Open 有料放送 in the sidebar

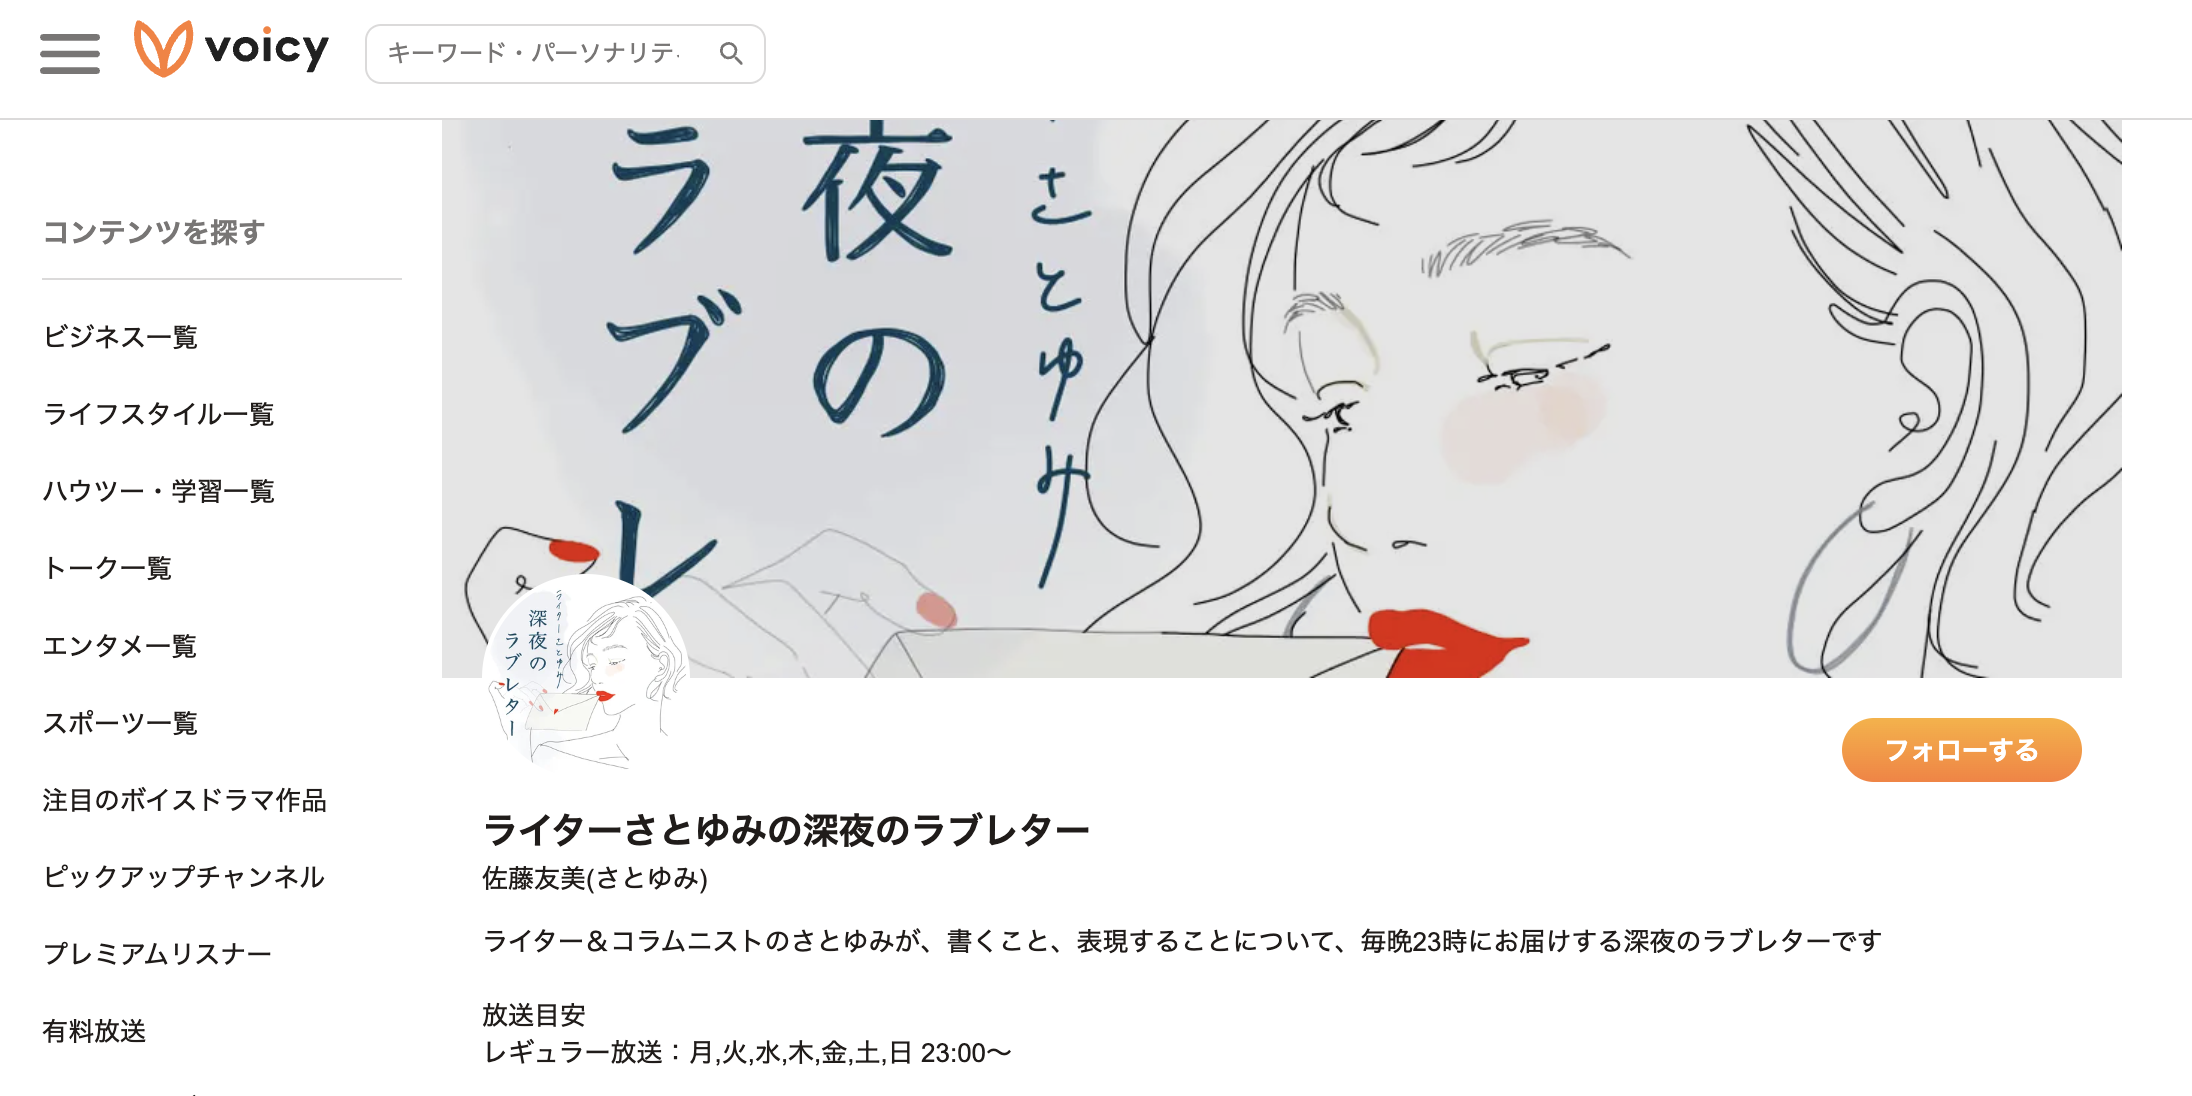click(94, 1031)
